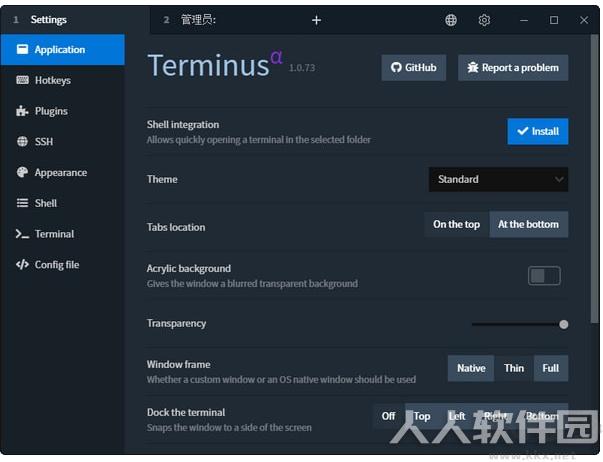The image size is (603, 462).
Task: Click the Terminal prompt icon
Action: 22,234
